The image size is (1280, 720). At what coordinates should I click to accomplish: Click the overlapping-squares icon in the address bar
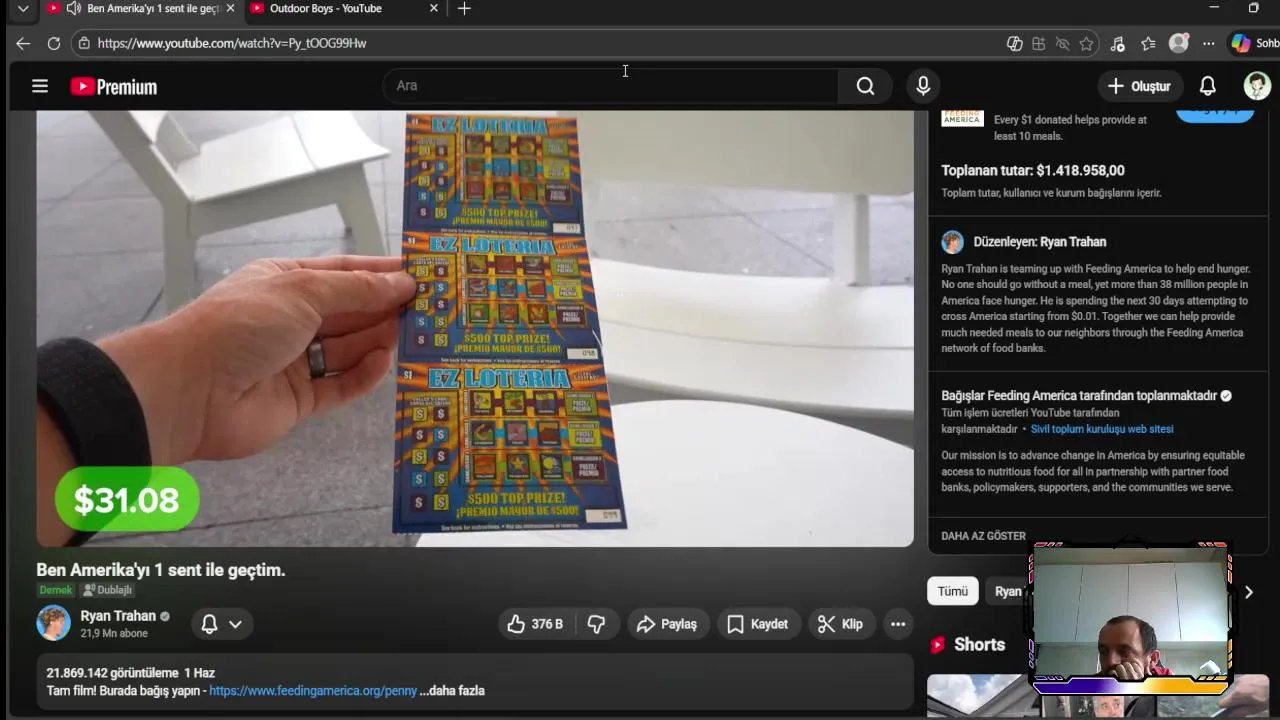pyautogui.click(x=1014, y=44)
